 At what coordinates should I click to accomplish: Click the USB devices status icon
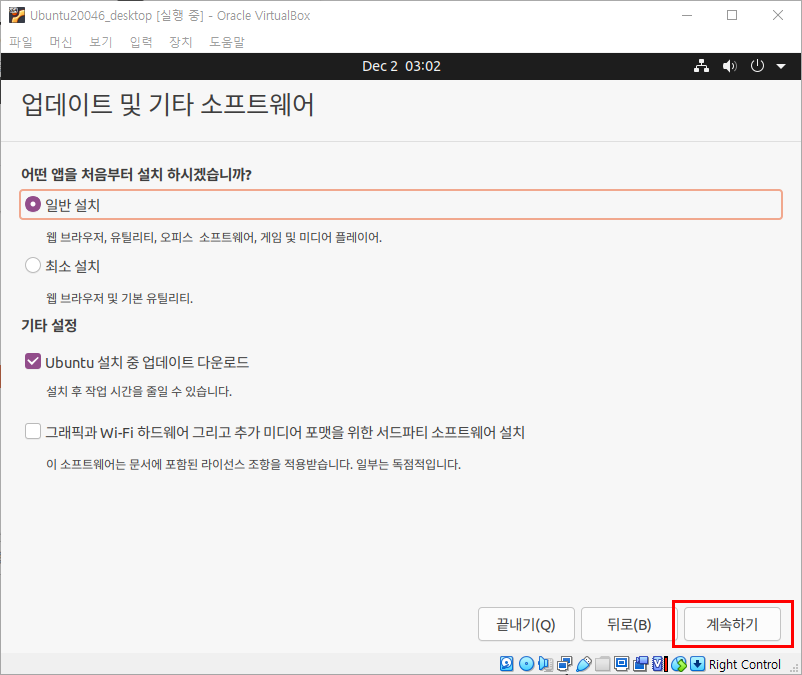(x=584, y=664)
